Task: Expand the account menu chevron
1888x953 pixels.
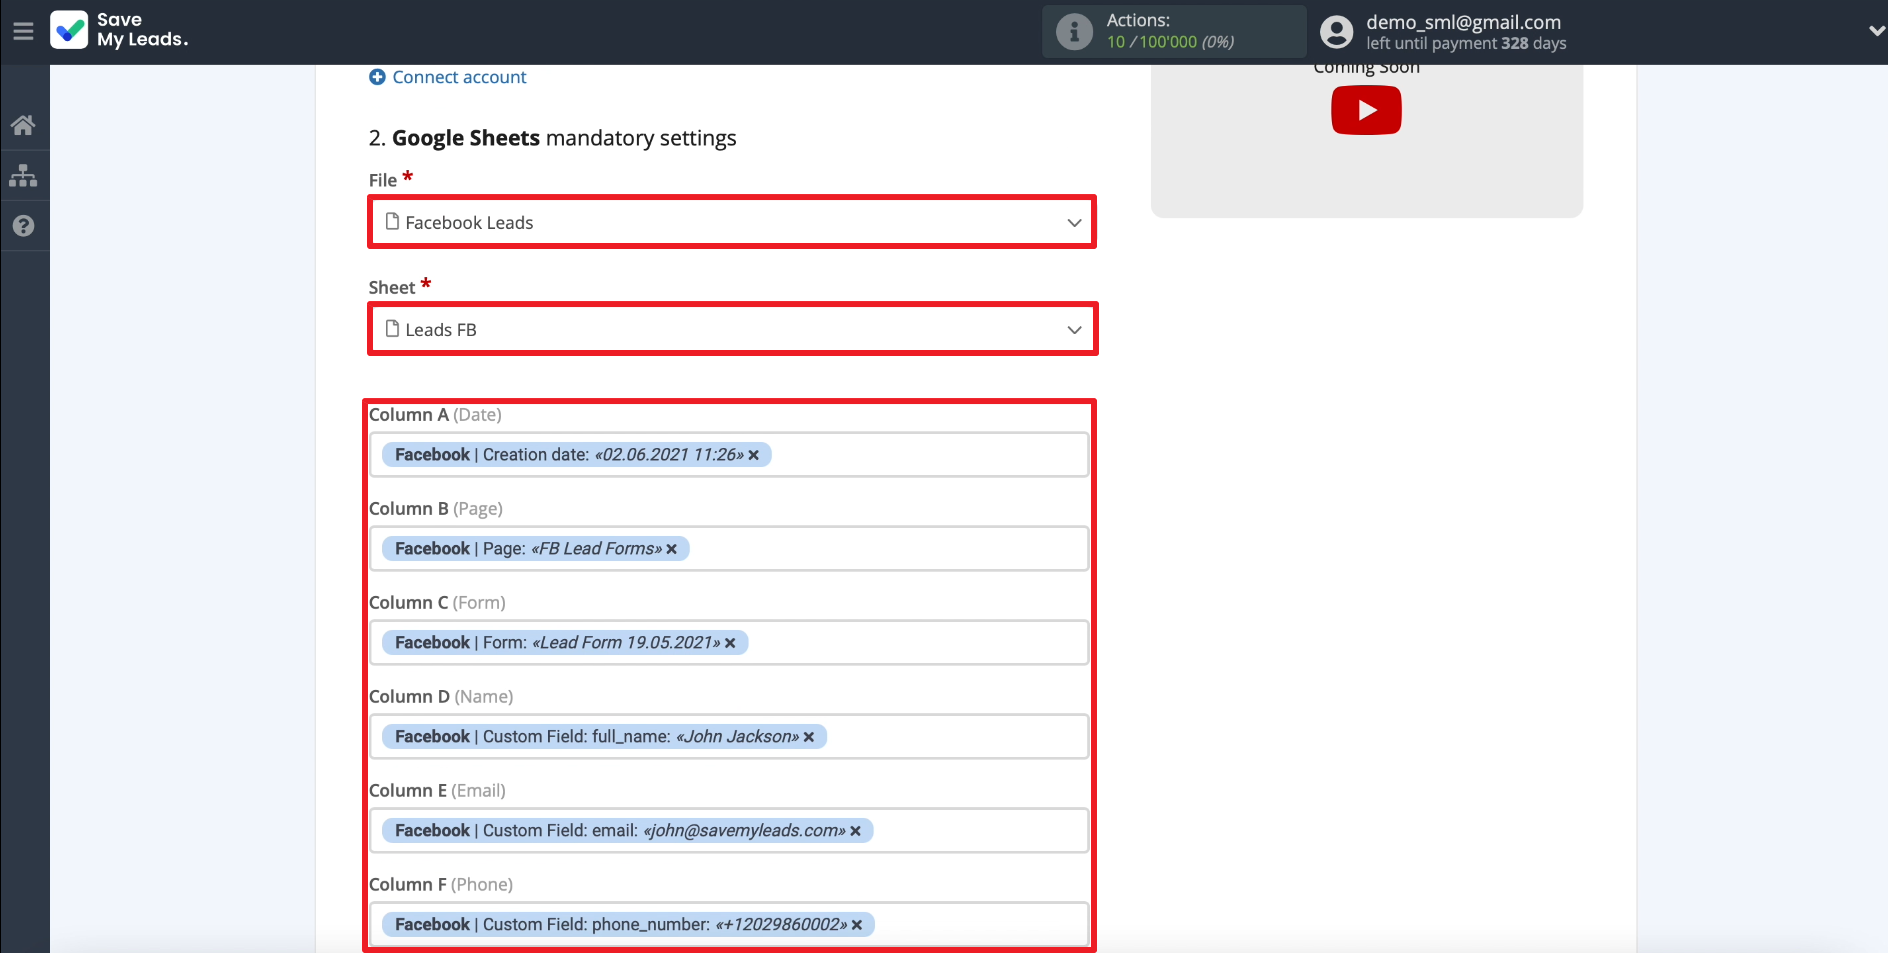Action: click(1876, 31)
